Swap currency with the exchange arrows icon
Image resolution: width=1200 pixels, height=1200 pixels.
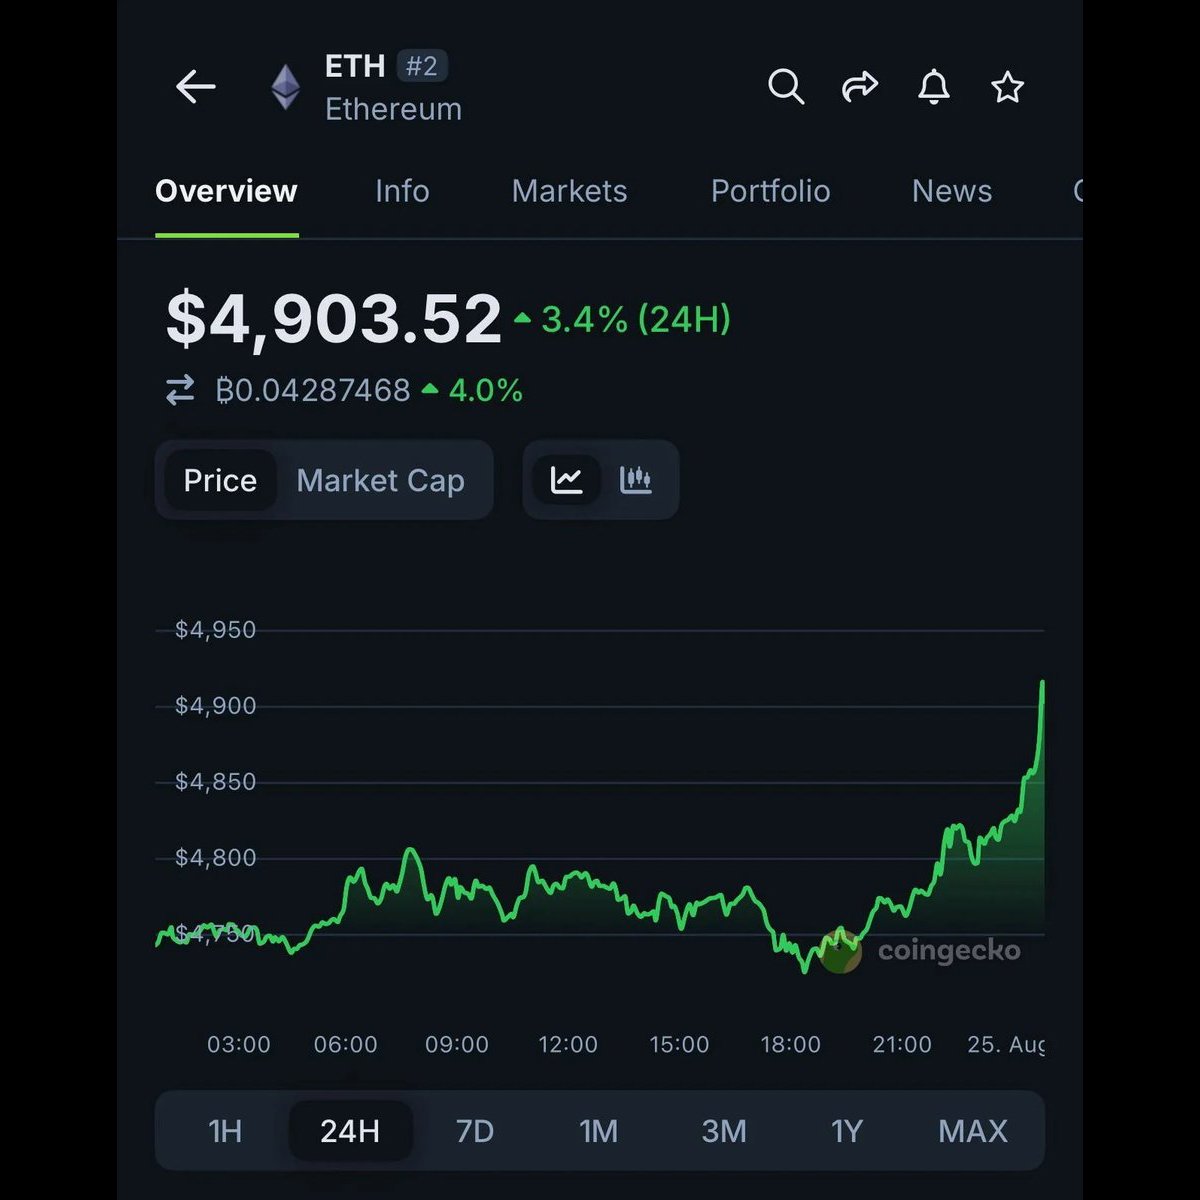coord(180,390)
